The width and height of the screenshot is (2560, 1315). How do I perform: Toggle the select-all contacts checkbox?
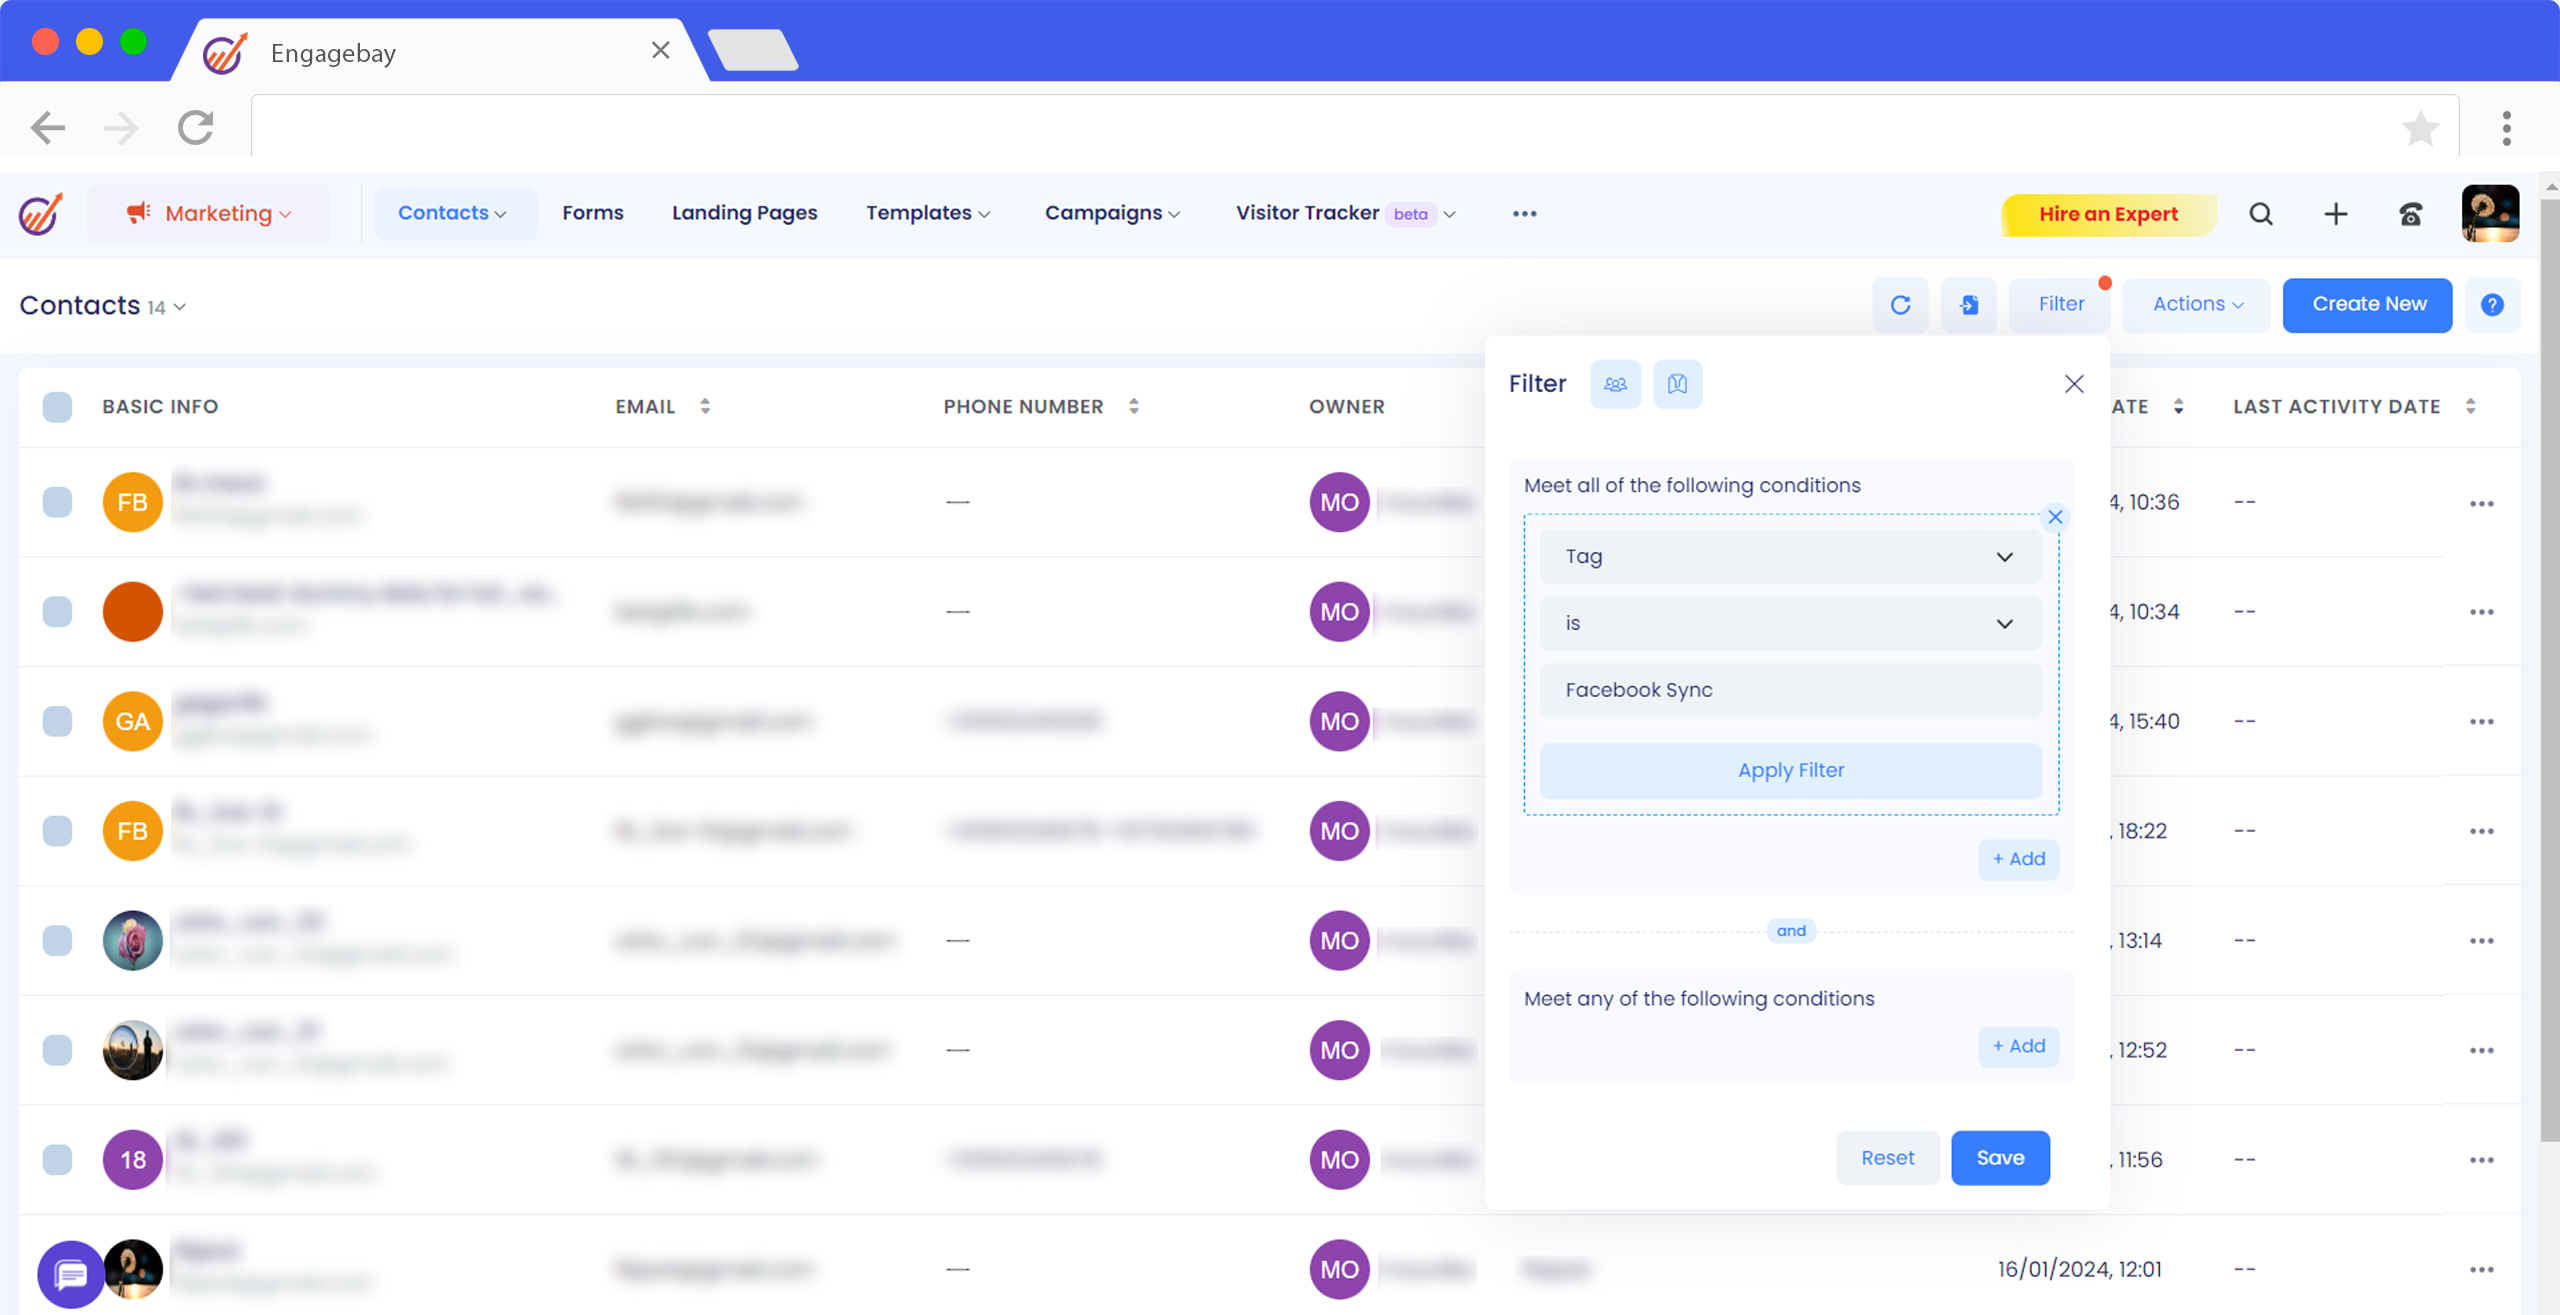point(58,407)
